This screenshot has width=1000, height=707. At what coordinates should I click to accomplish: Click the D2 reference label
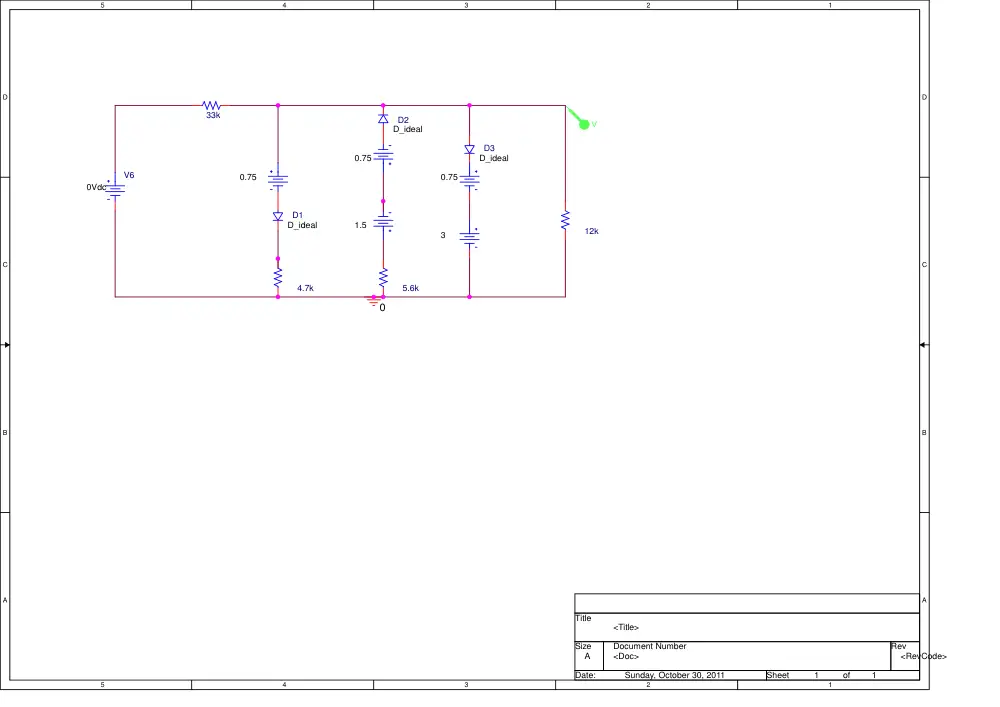[x=403, y=120]
